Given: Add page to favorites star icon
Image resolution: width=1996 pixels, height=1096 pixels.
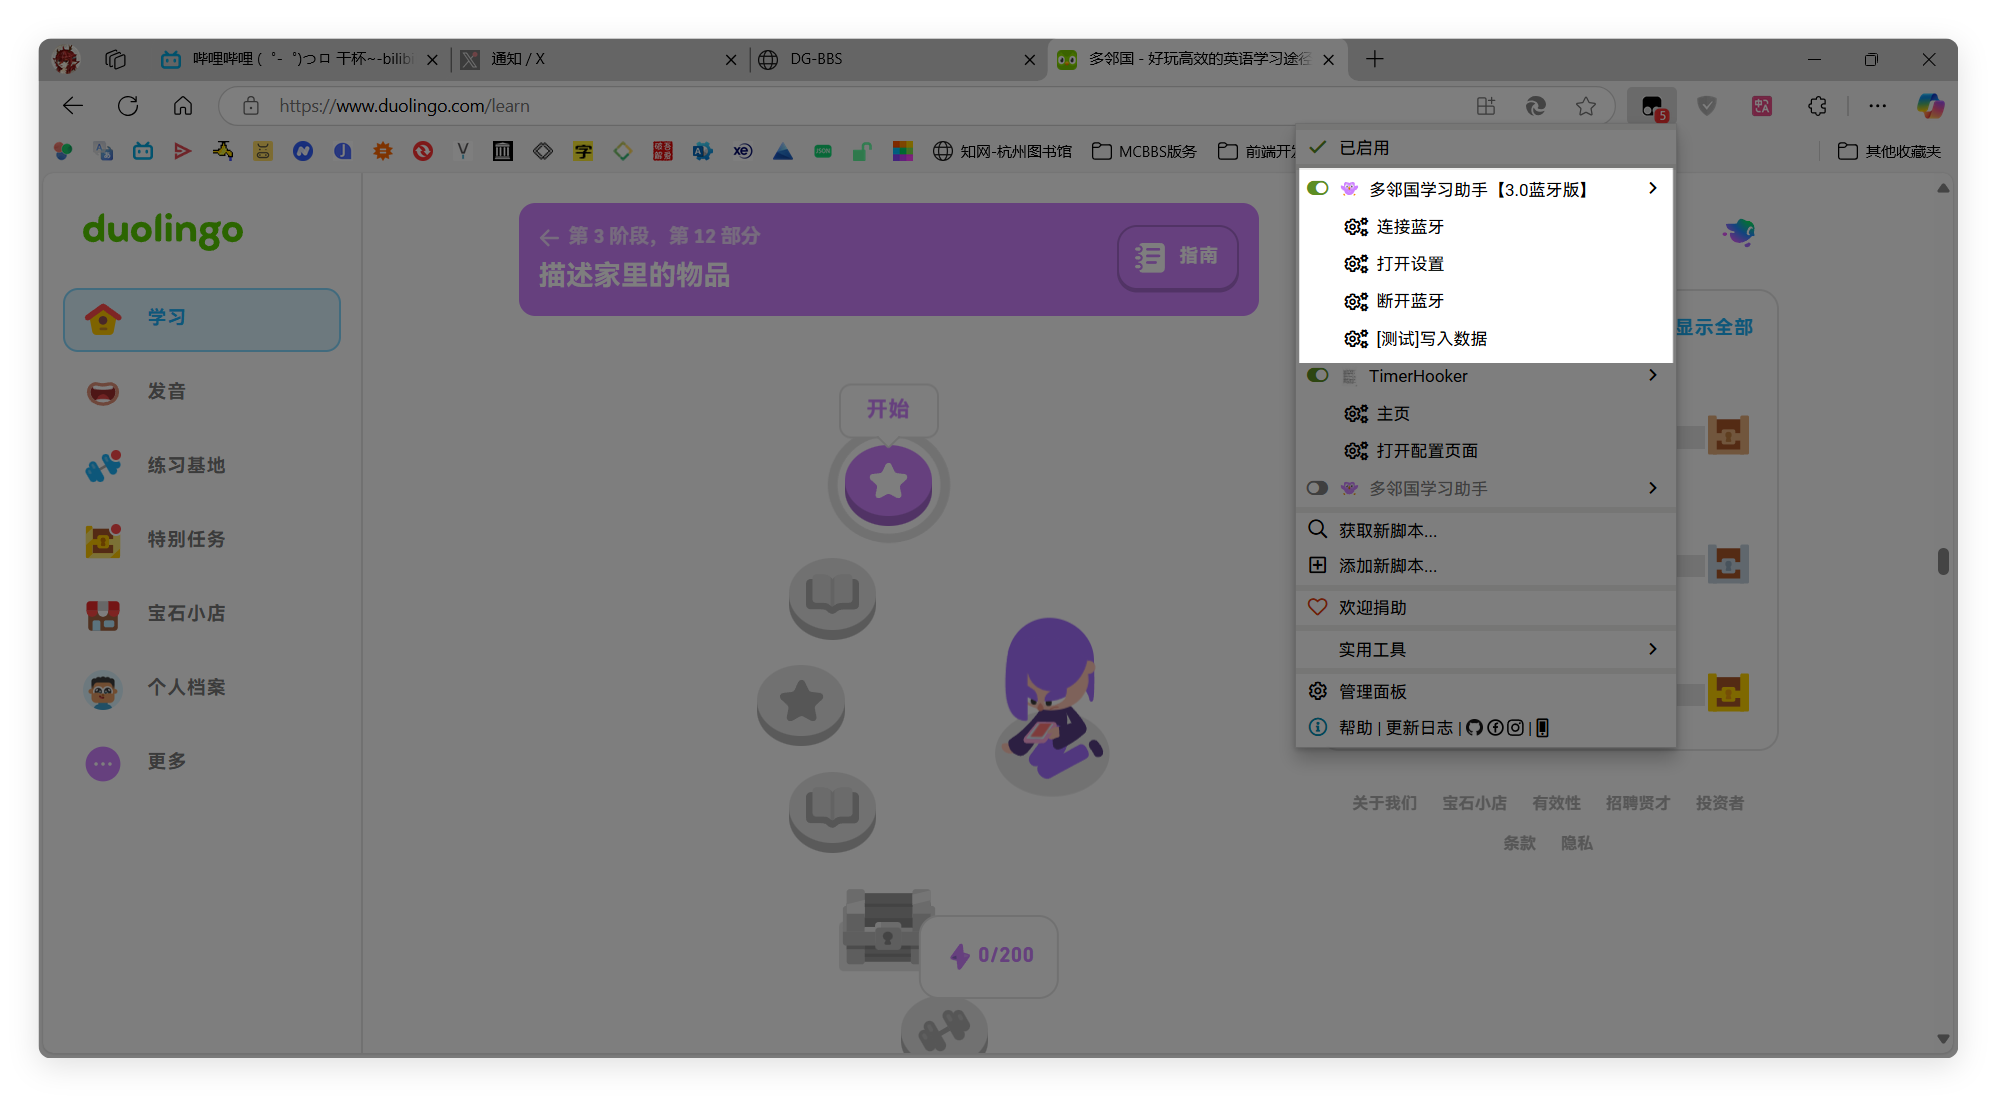Looking at the screenshot, I should pos(1586,106).
